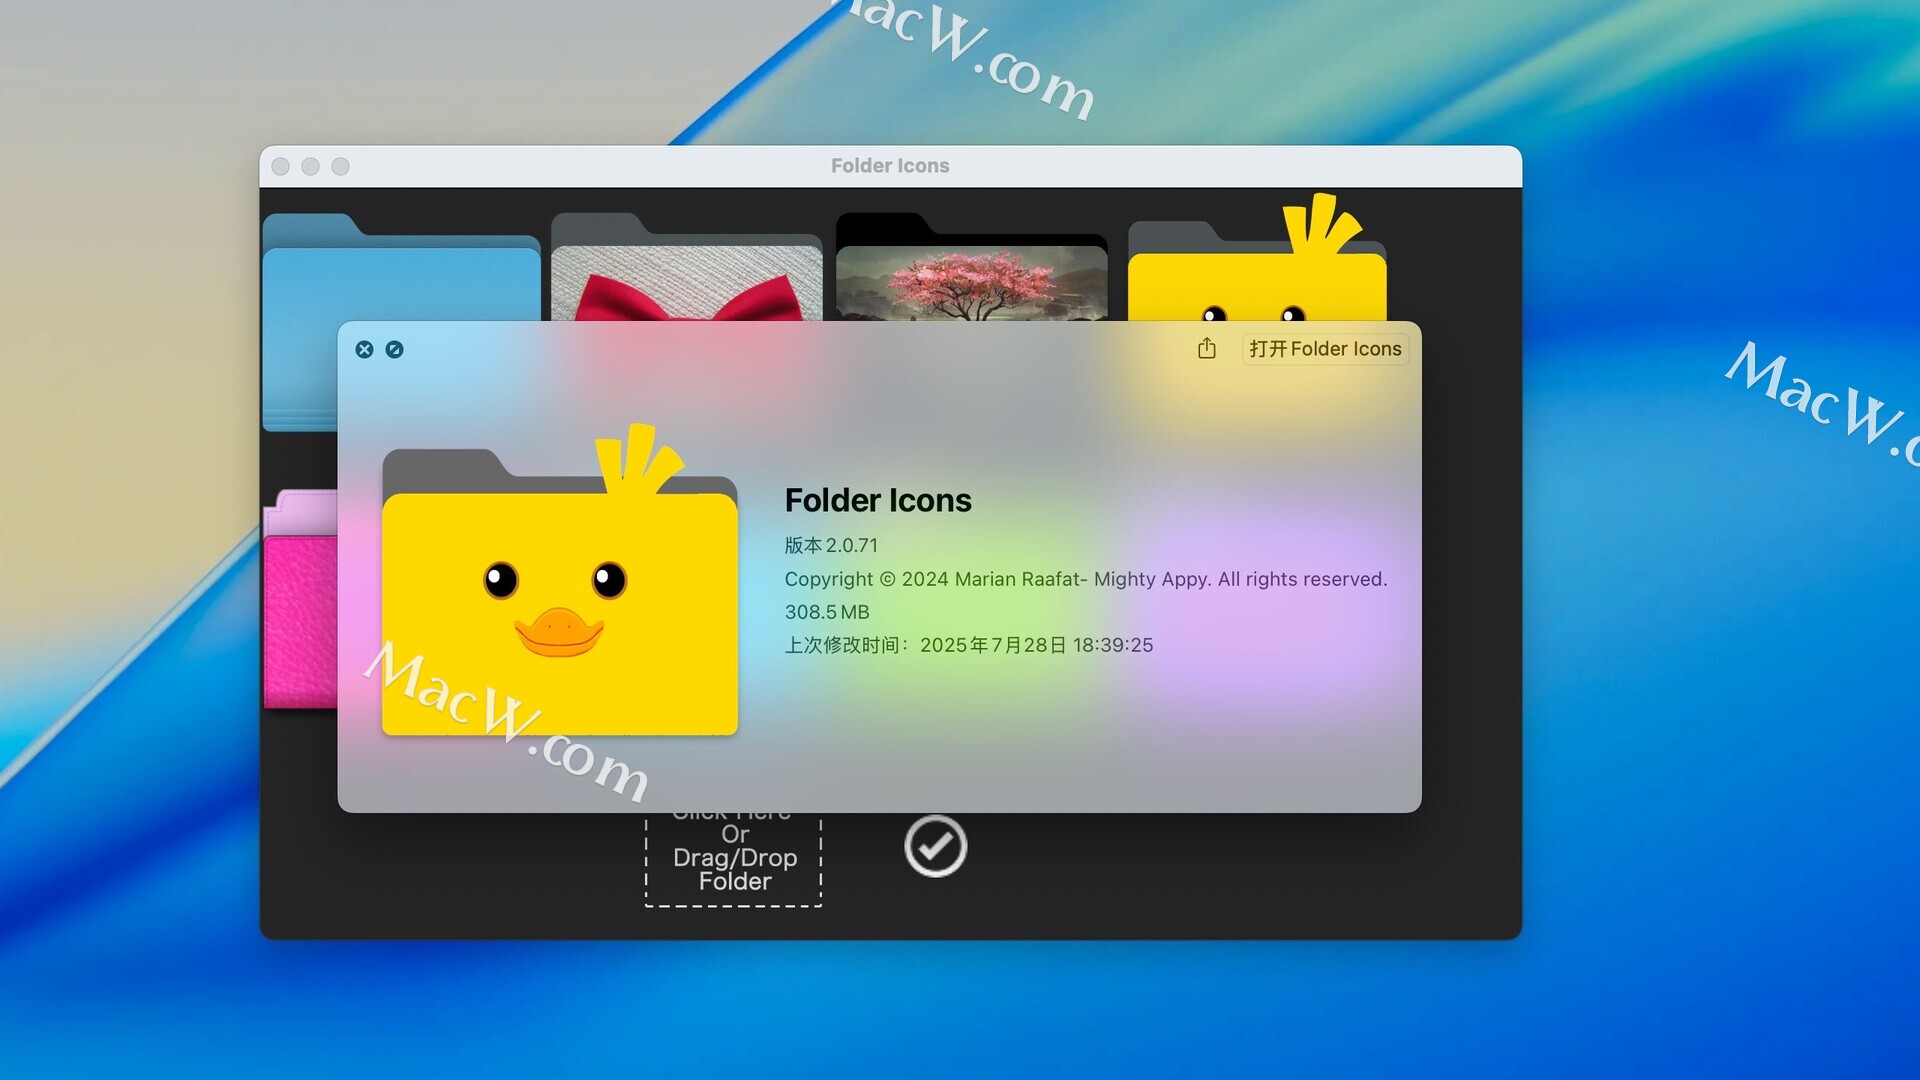Click the large duck folder app icon
Screen dimensions: 1920x1080
coord(560,582)
